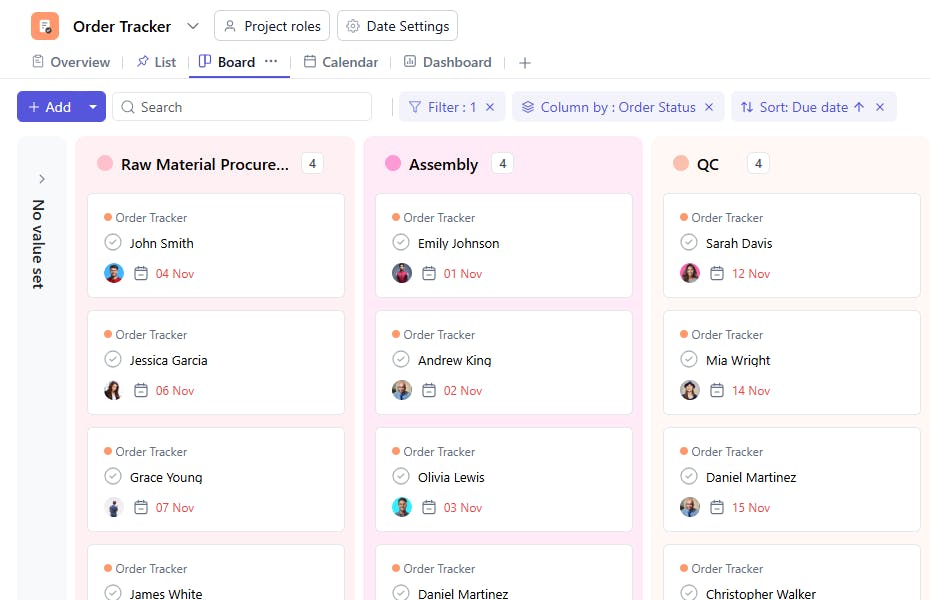Image resolution: width=930 pixels, height=600 pixels.
Task: Toggle completion circle for Andrew King
Action: coord(401,360)
